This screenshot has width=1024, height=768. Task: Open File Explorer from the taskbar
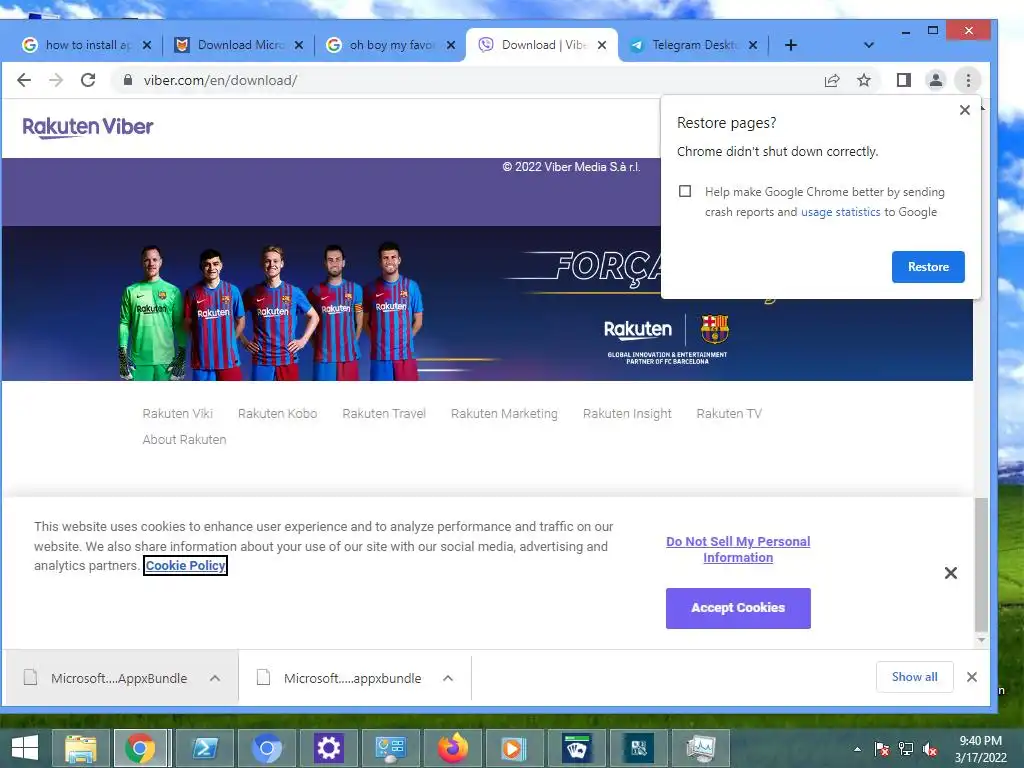click(80, 748)
